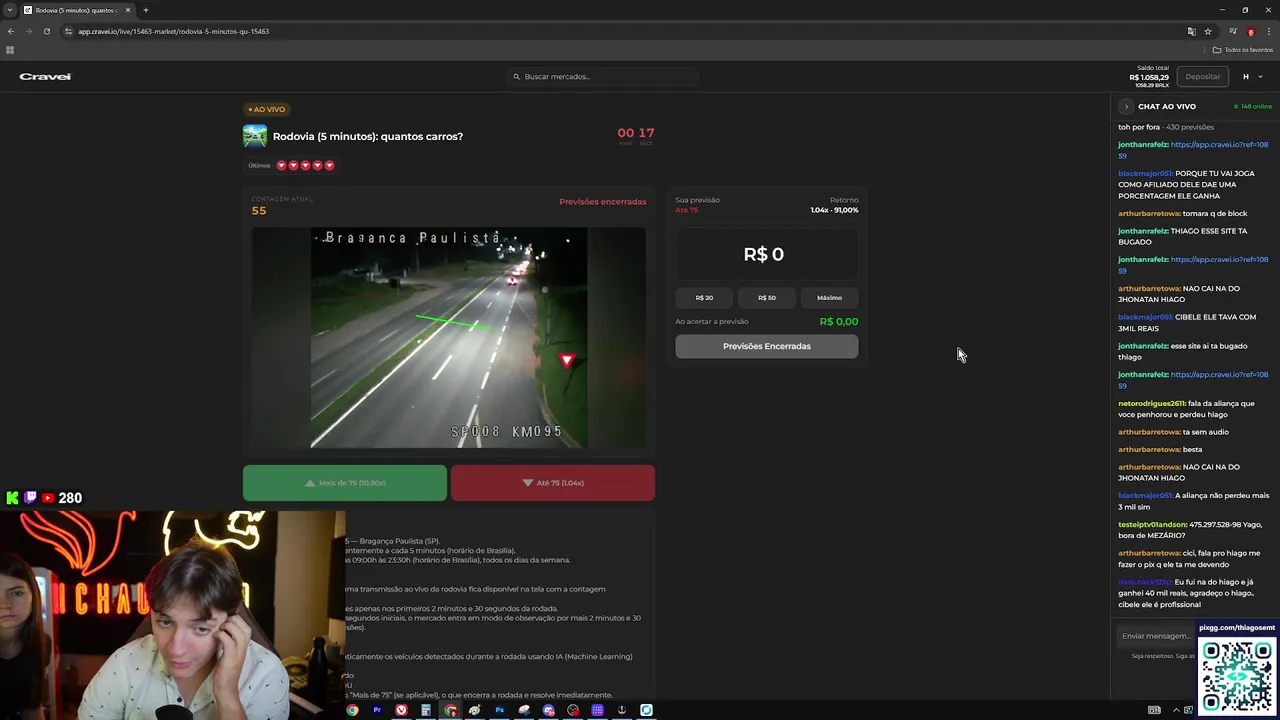Click the Kick icon in the stream overlay
The height and width of the screenshot is (720, 1280).
pos(12,498)
